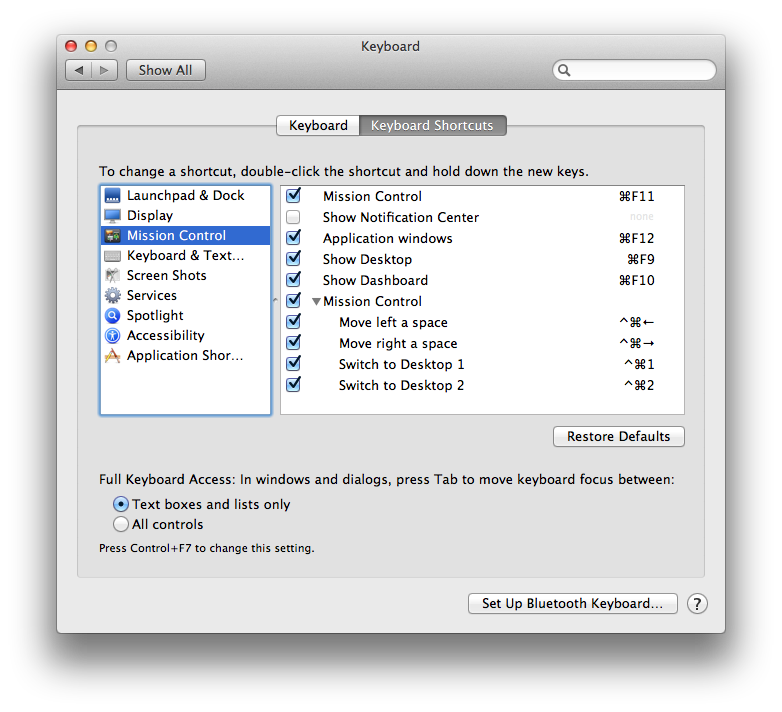Switch to the Keyboard tab
Viewport: 782px width, 712px height.
(318, 125)
